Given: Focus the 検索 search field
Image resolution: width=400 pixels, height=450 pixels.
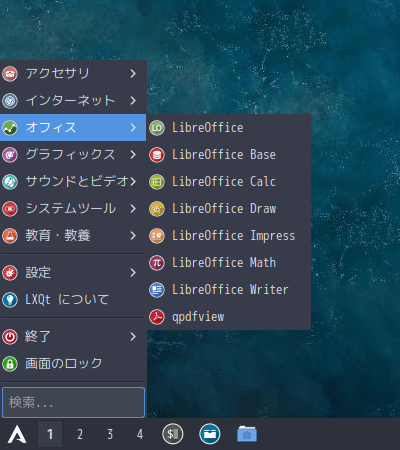Looking at the screenshot, I should click(73, 402).
